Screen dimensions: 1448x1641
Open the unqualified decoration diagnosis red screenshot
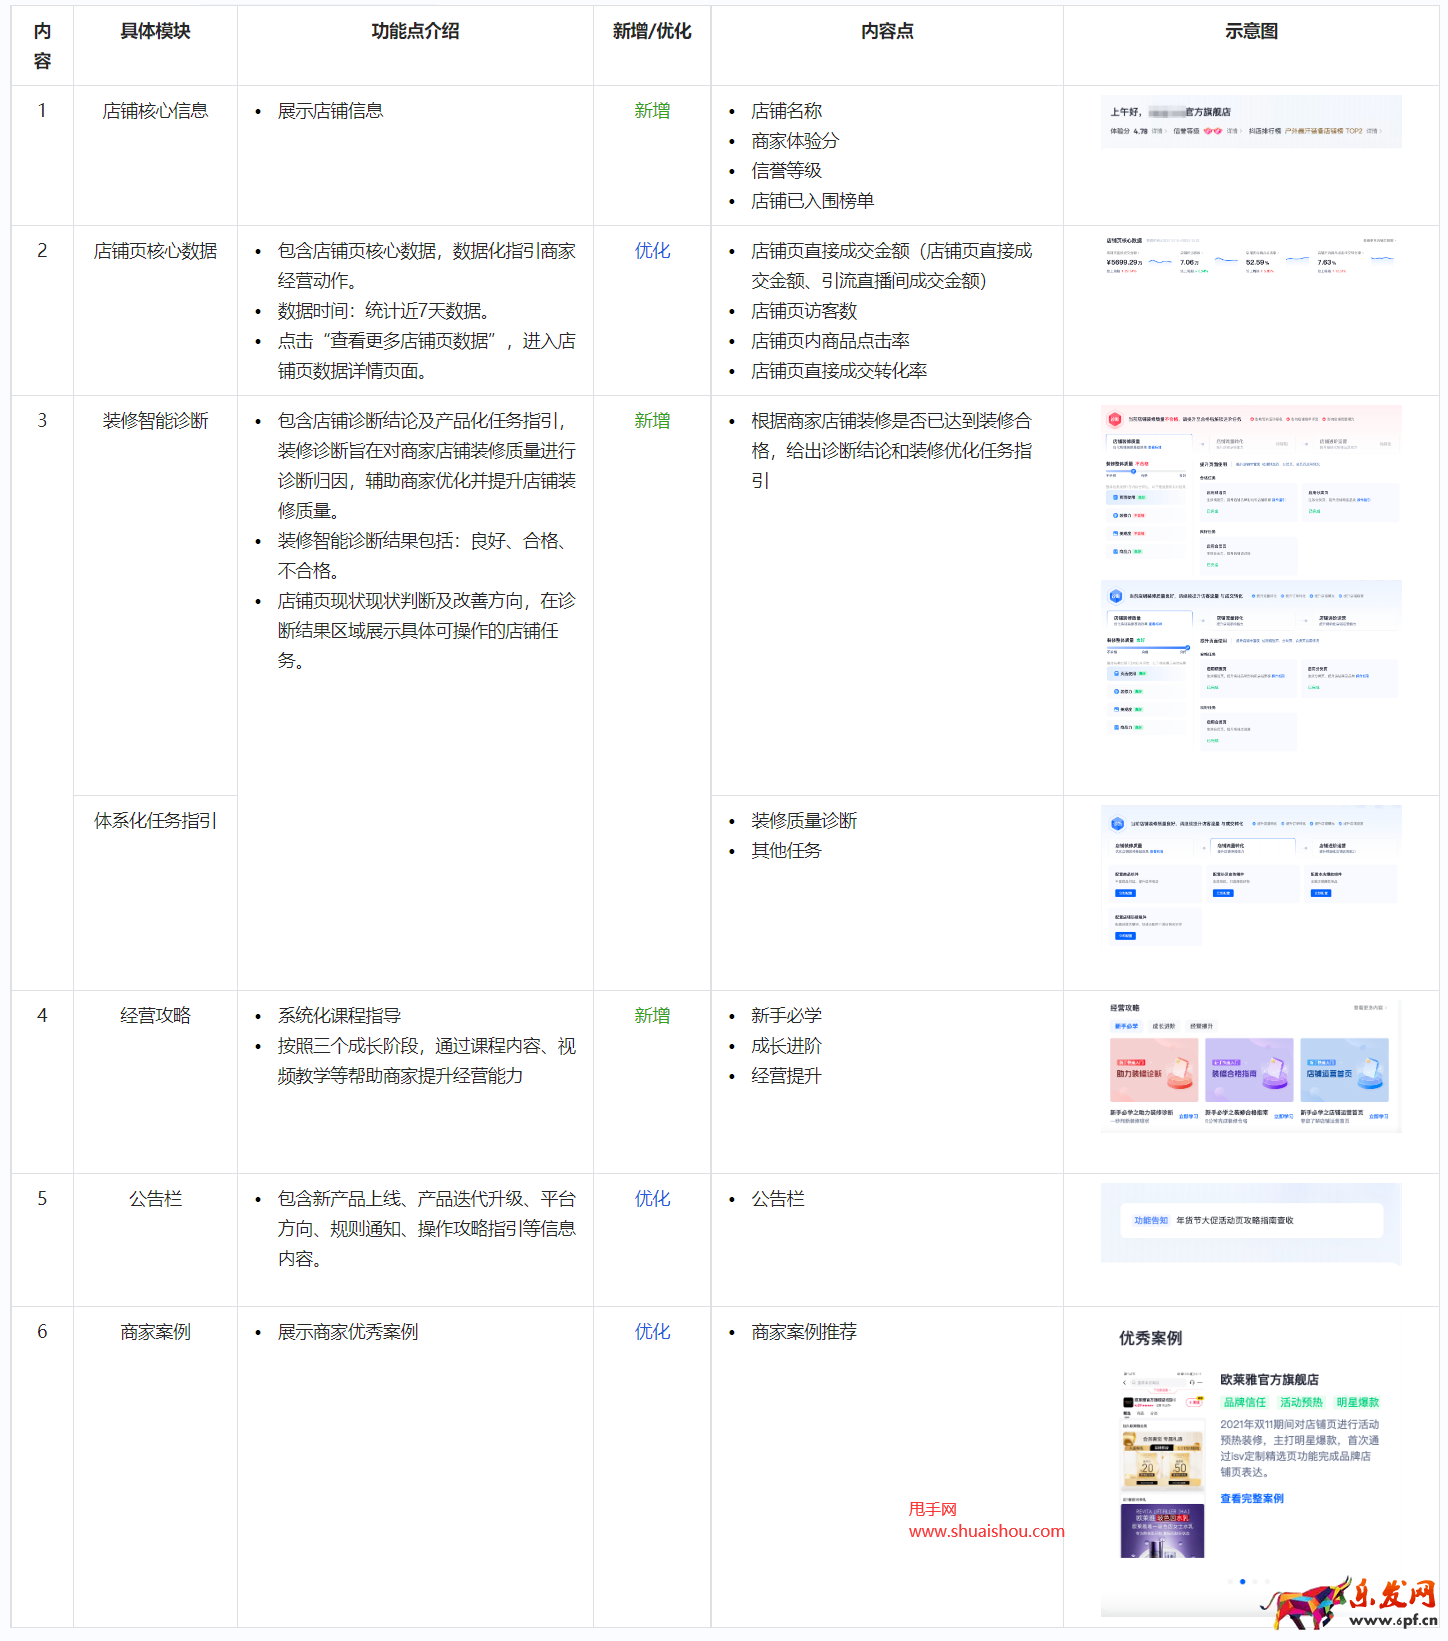(x=1251, y=490)
